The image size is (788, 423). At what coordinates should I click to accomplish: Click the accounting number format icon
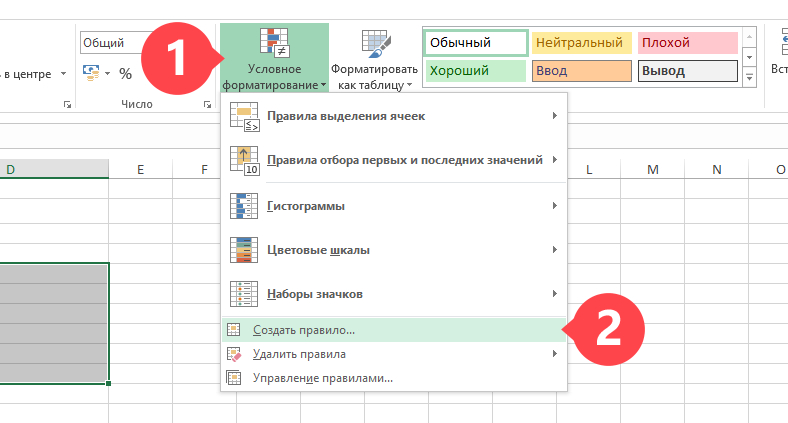pos(91,73)
